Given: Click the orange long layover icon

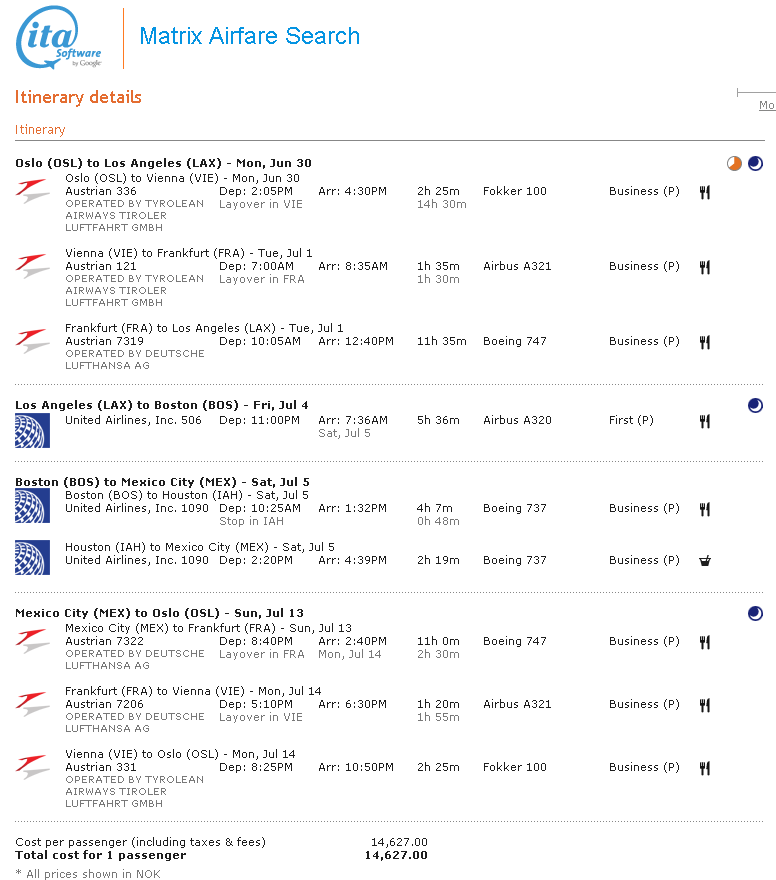Looking at the screenshot, I should [x=735, y=164].
